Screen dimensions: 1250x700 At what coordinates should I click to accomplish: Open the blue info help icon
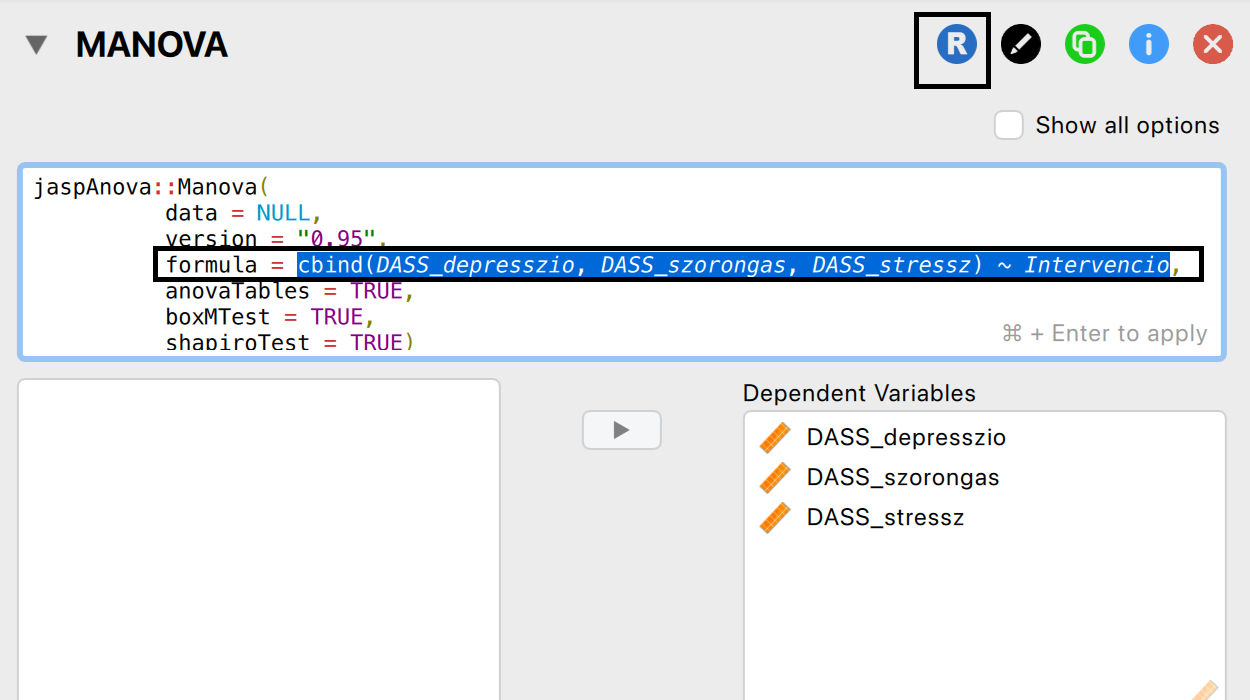[x=1149, y=45]
